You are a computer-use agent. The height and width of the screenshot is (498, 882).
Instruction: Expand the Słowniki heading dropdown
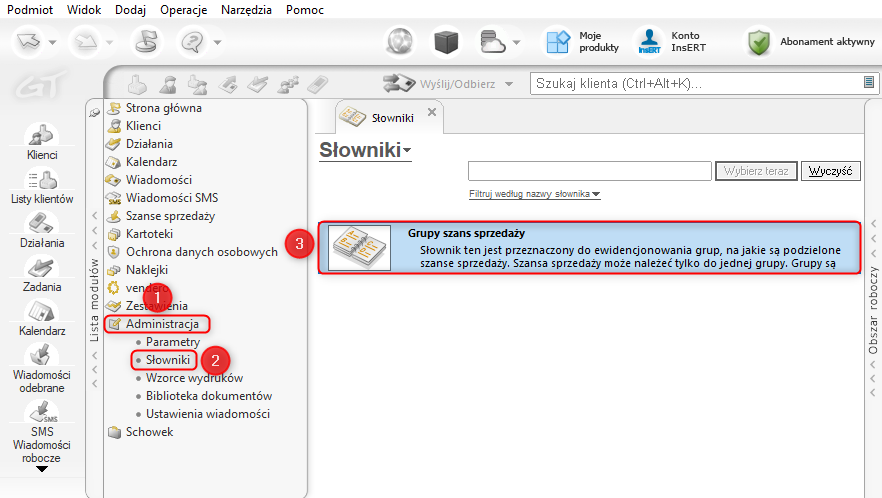[x=407, y=150]
